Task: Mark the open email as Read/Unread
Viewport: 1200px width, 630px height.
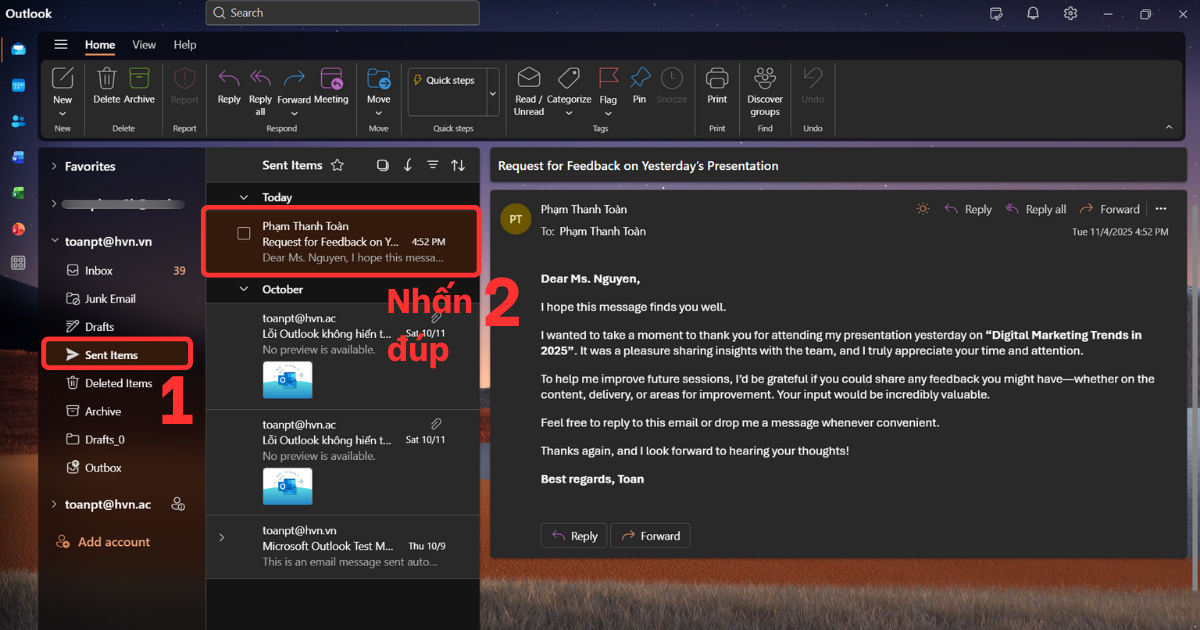Action: pos(528,78)
